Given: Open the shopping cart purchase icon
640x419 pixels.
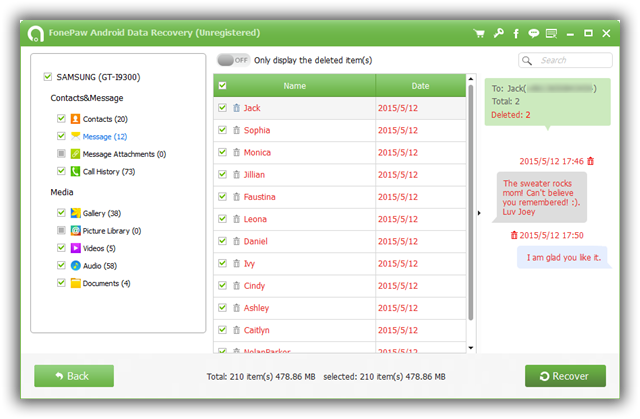Looking at the screenshot, I should pyautogui.click(x=479, y=33).
